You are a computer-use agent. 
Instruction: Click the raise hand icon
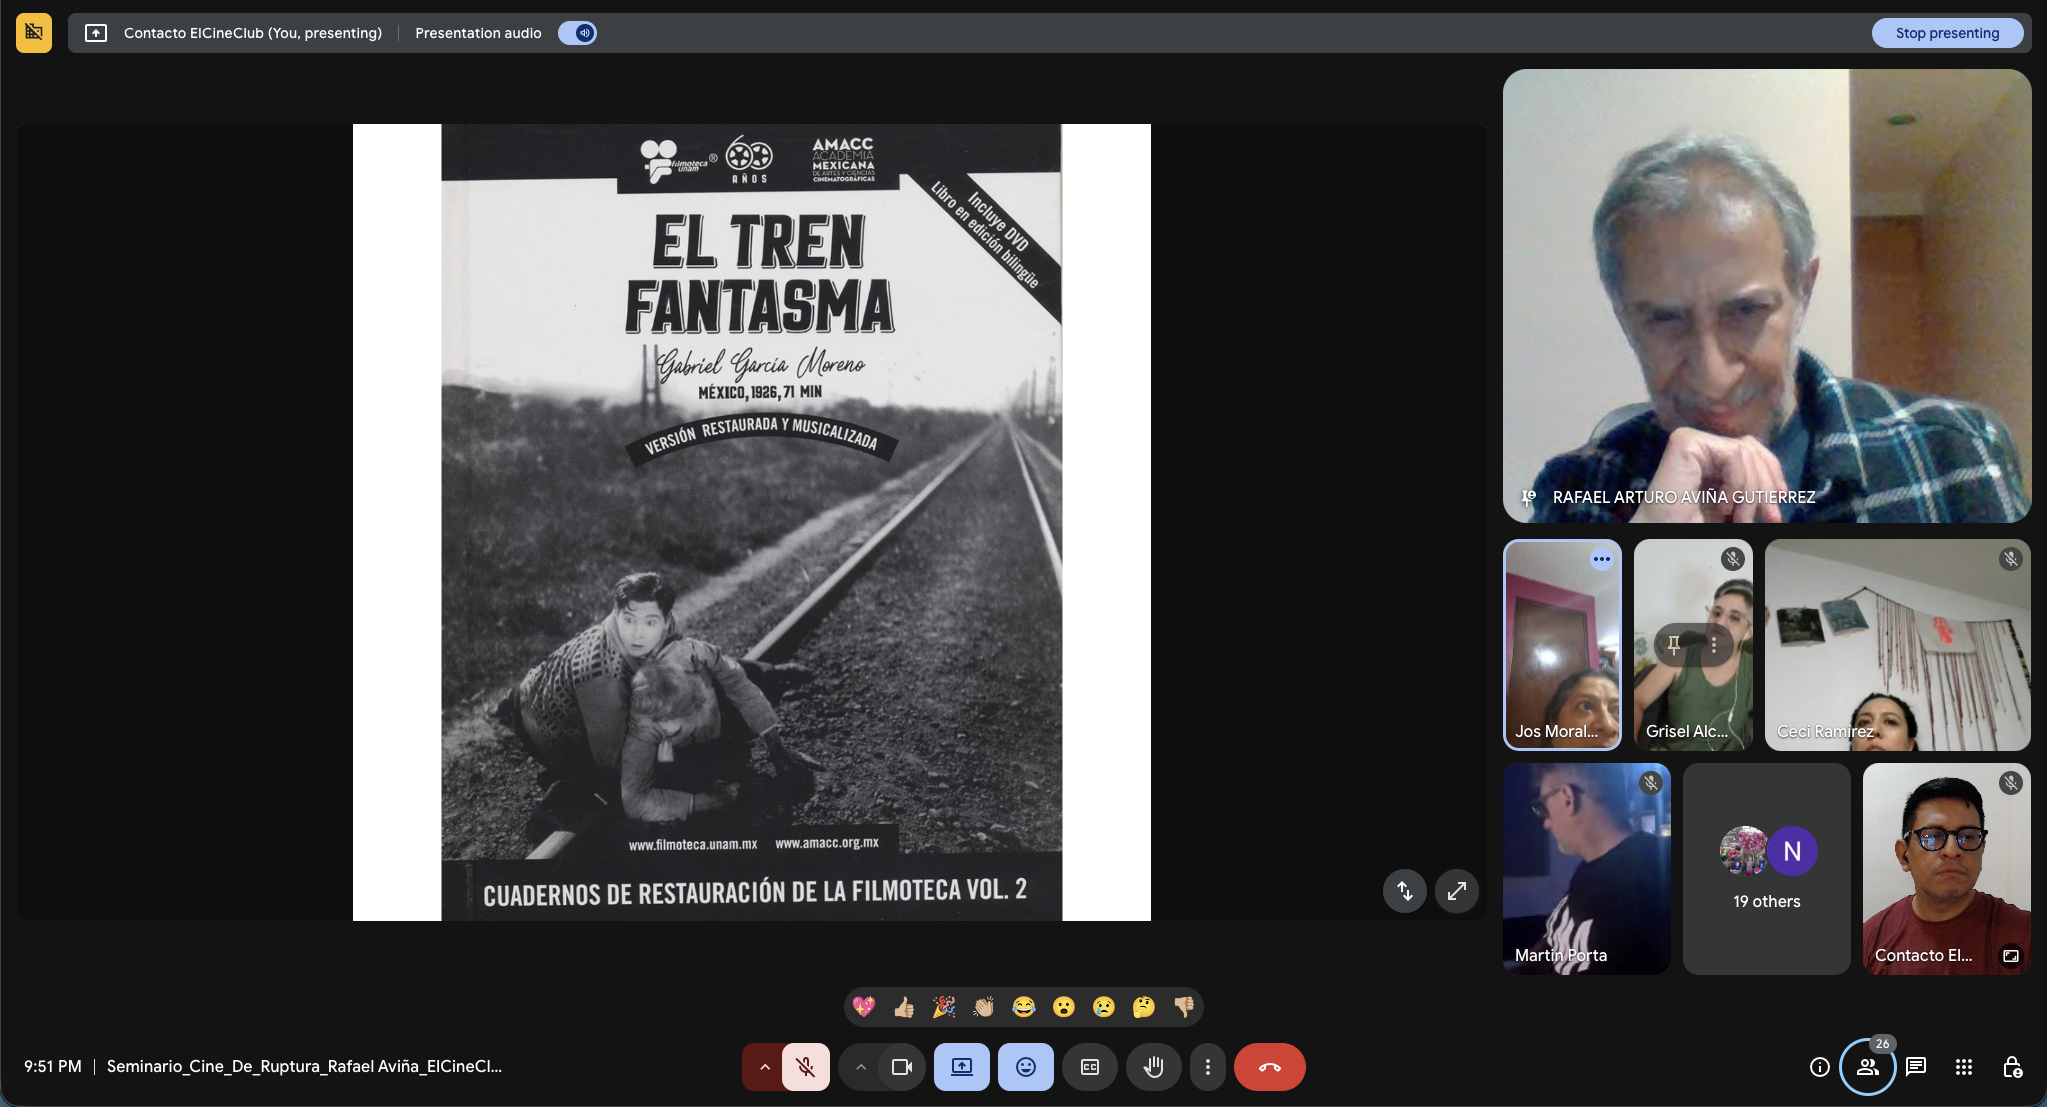click(x=1153, y=1067)
